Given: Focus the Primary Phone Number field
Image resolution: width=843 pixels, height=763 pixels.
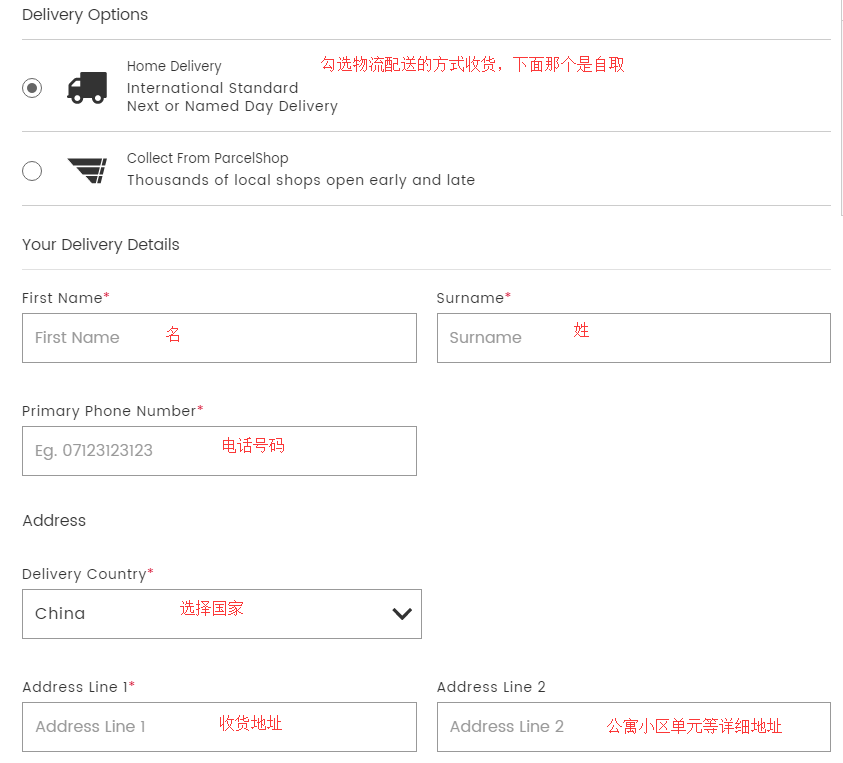Looking at the screenshot, I should click(x=219, y=451).
